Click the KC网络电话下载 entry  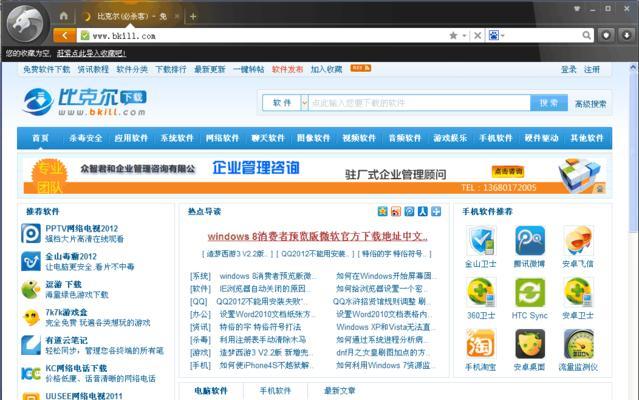click(76, 368)
